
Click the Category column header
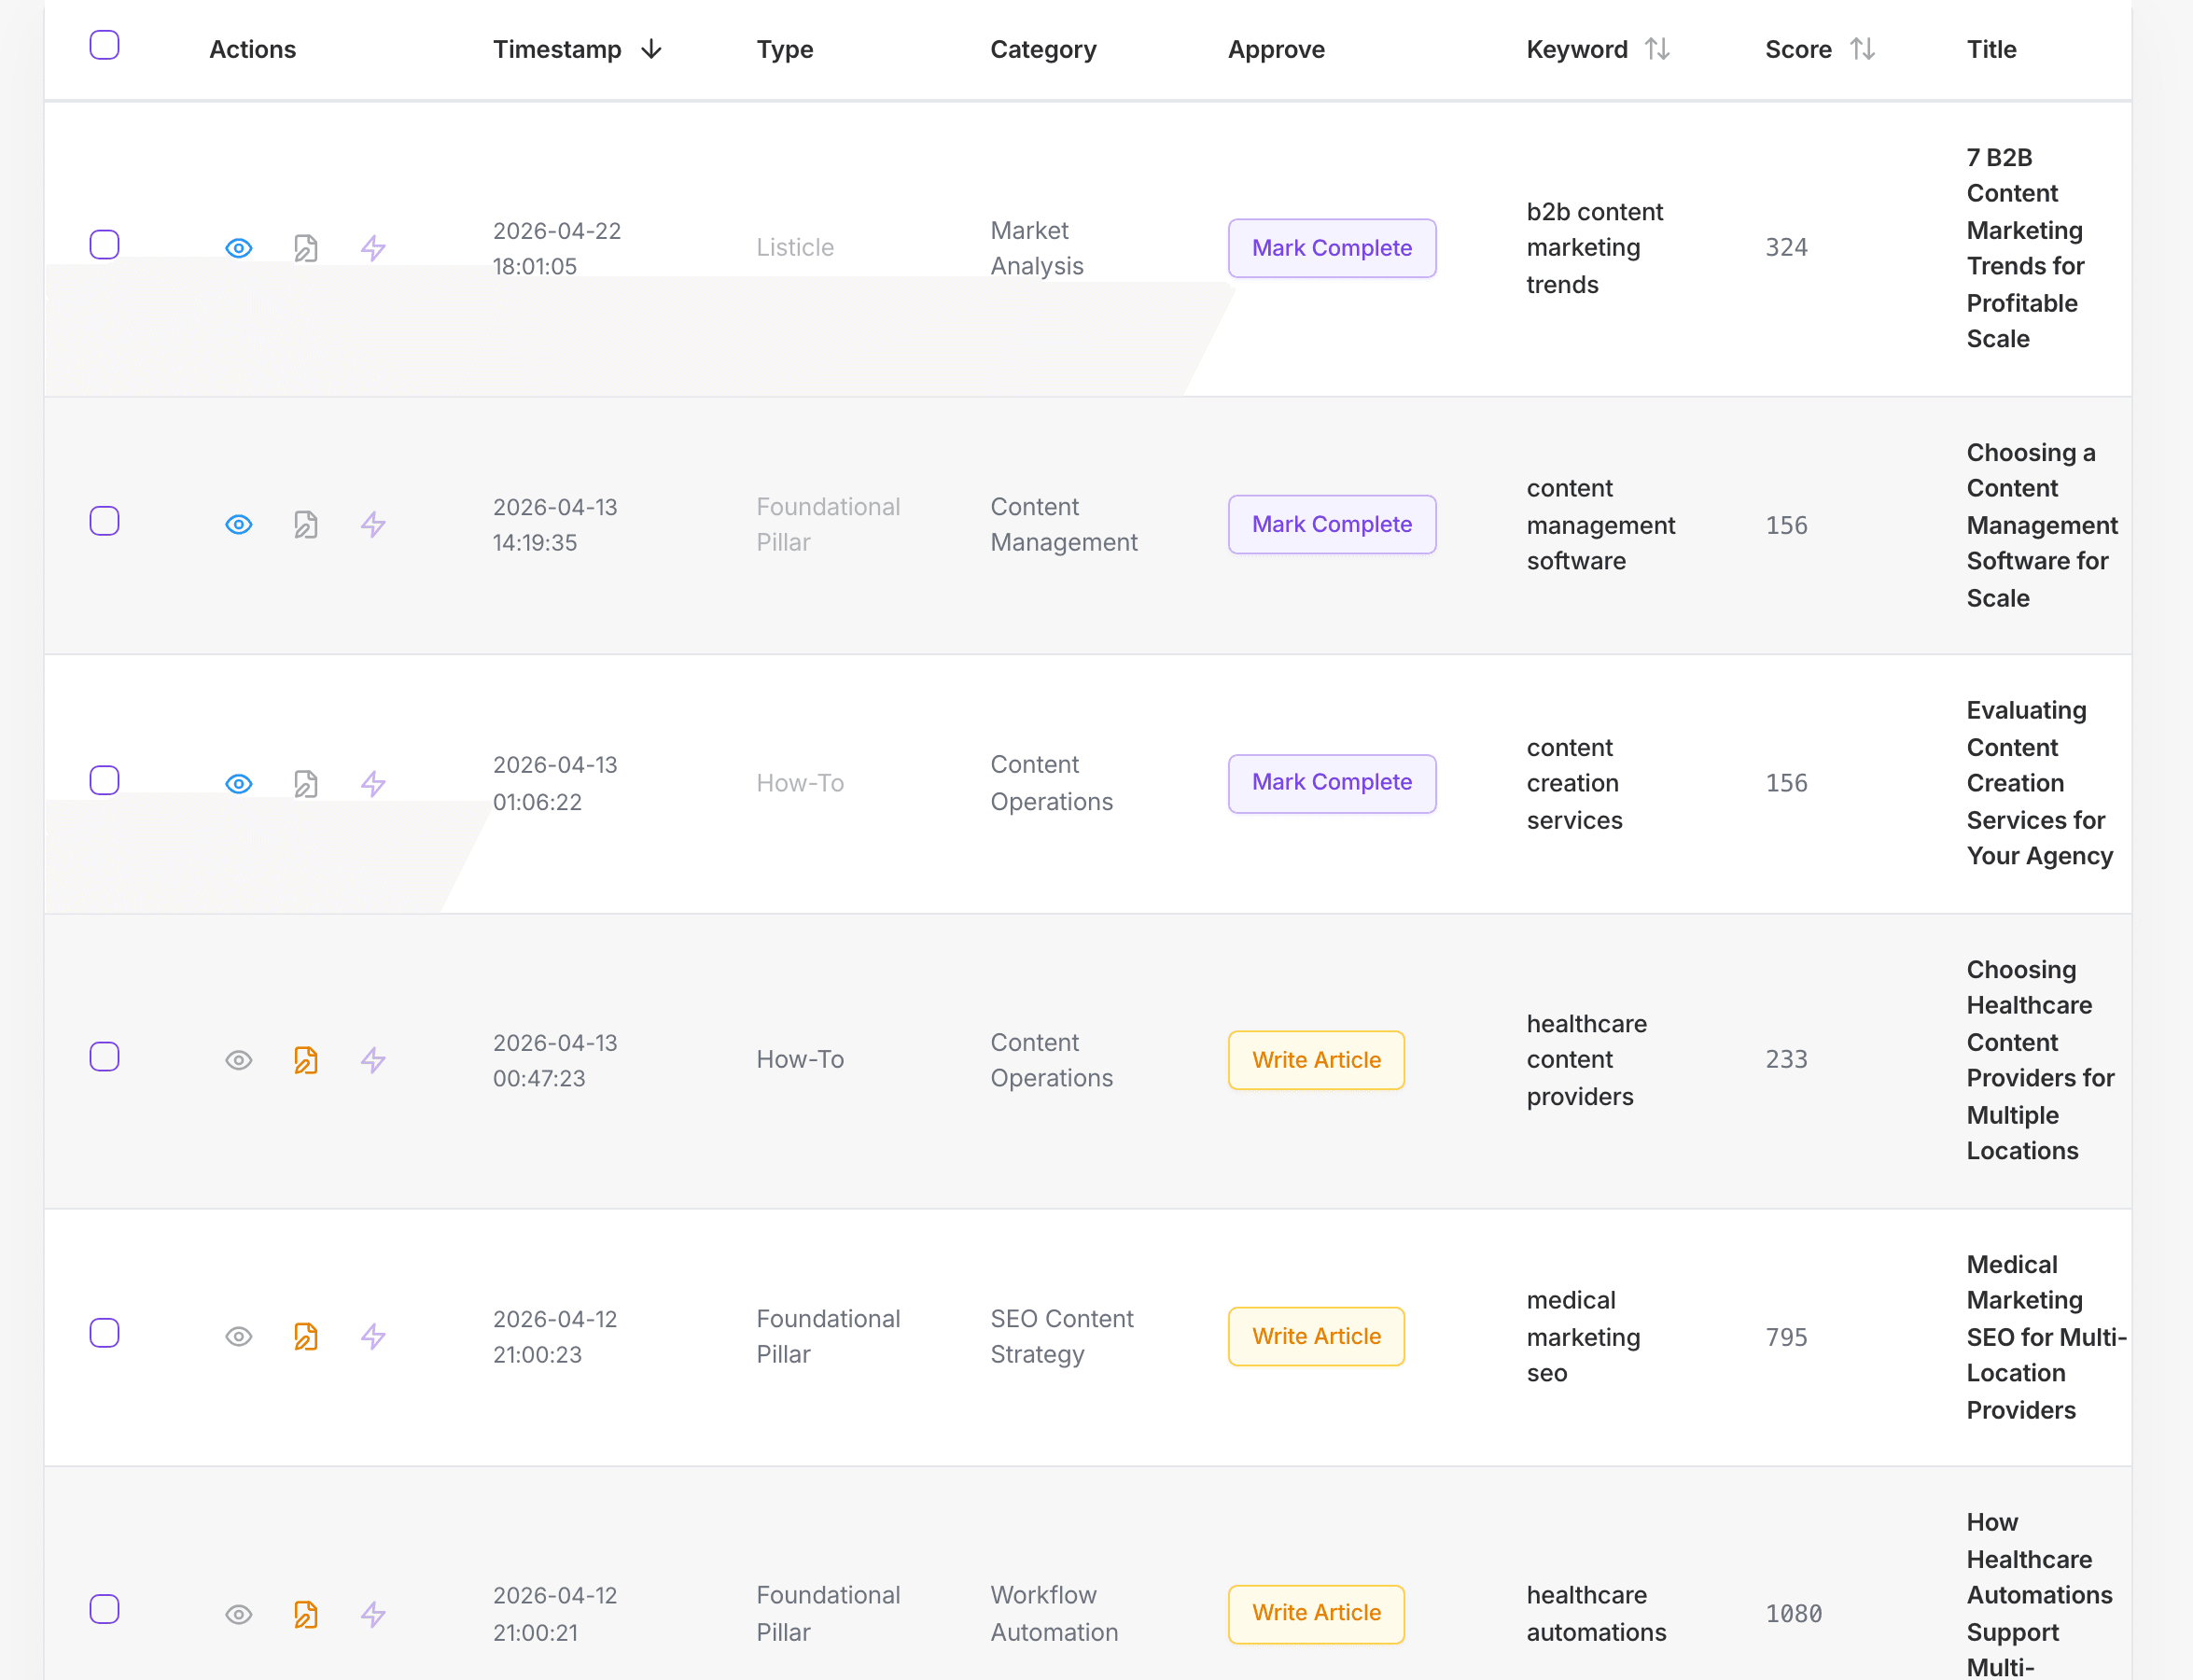tap(1043, 48)
